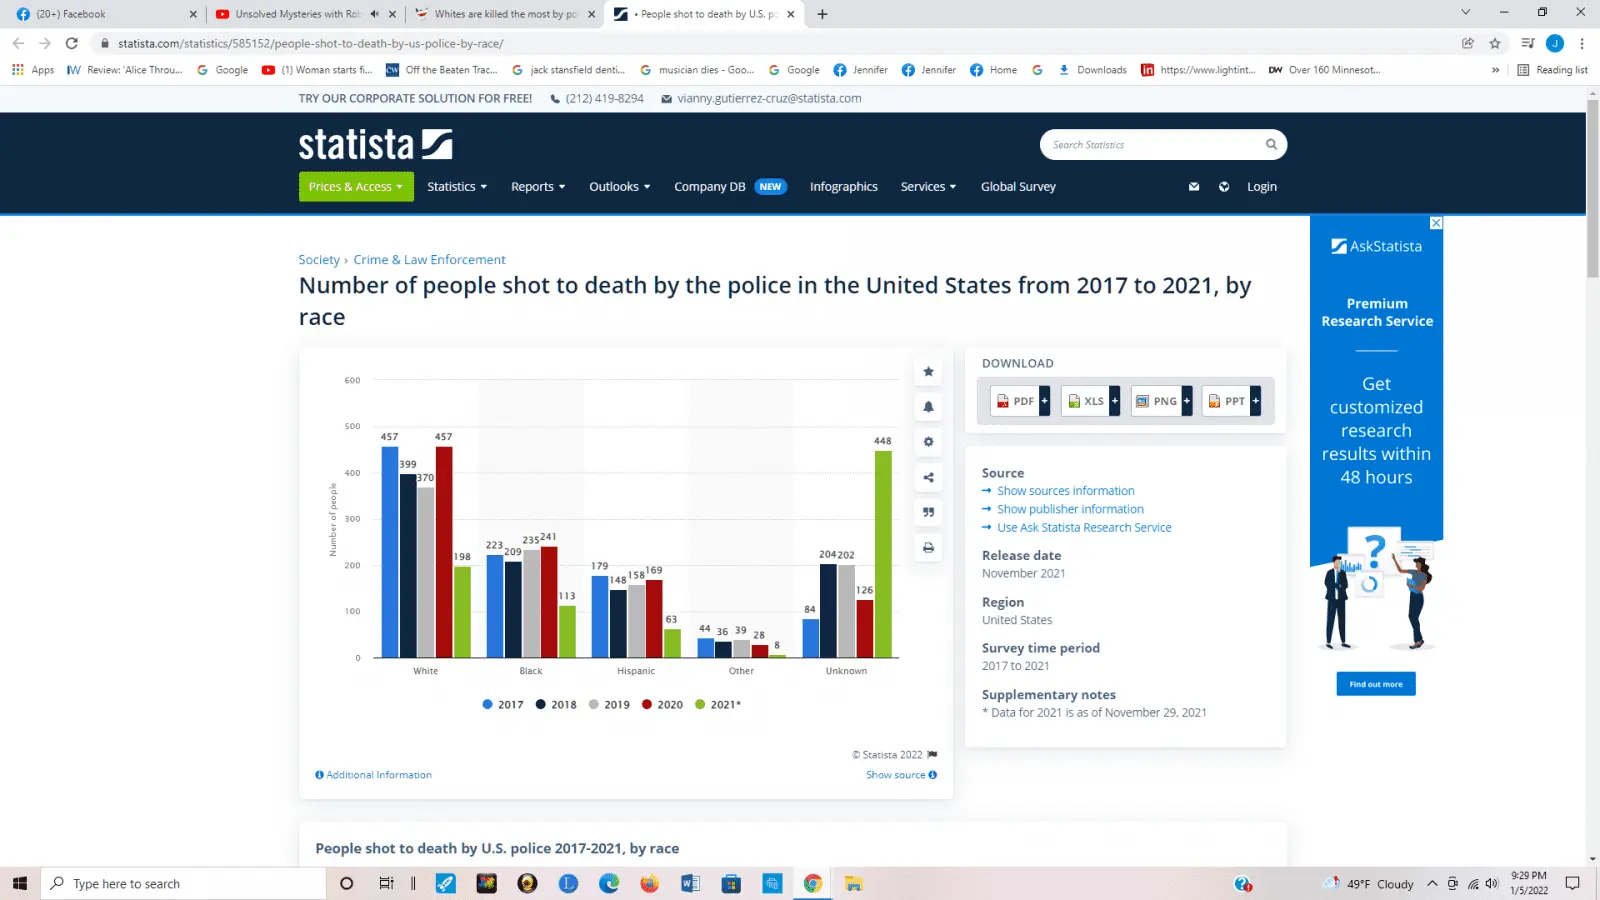Screen dimensions: 1600x900
Task: Click the Show sources information link
Action: pyautogui.click(x=1065, y=491)
